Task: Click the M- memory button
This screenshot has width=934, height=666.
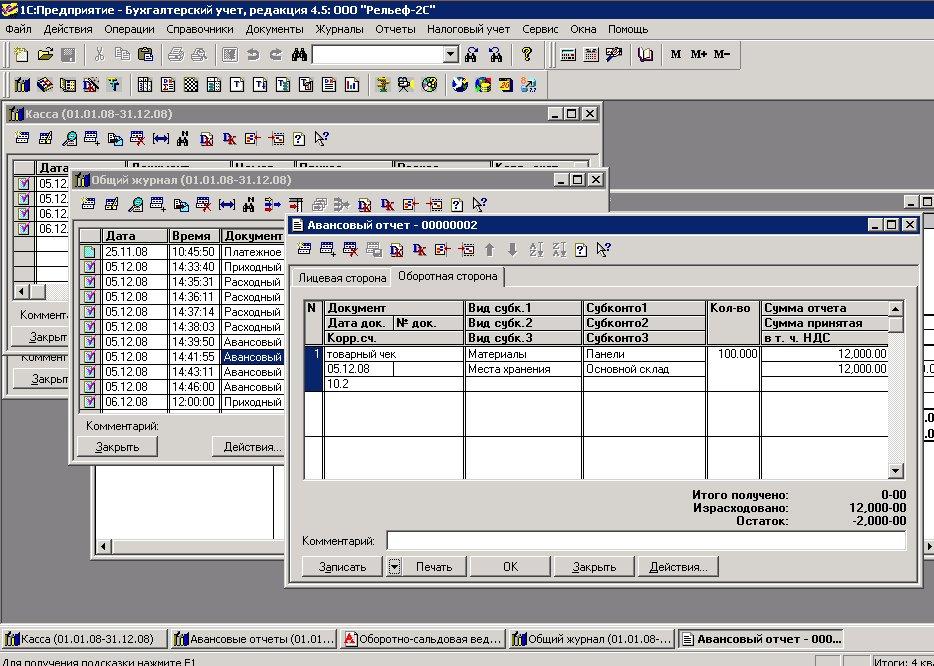Action: tap(721, 54)
